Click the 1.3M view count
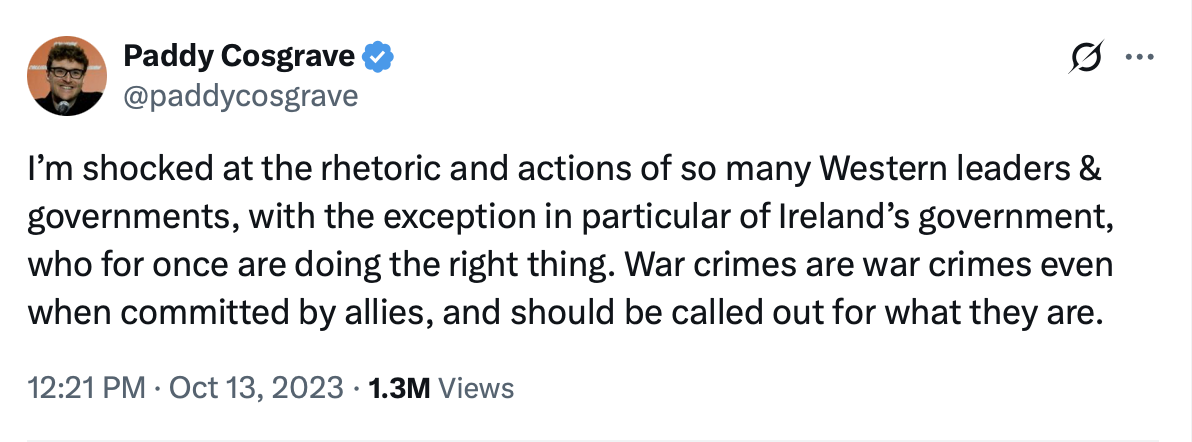This screenshot has height=442, width=1192. pos(399,388)
